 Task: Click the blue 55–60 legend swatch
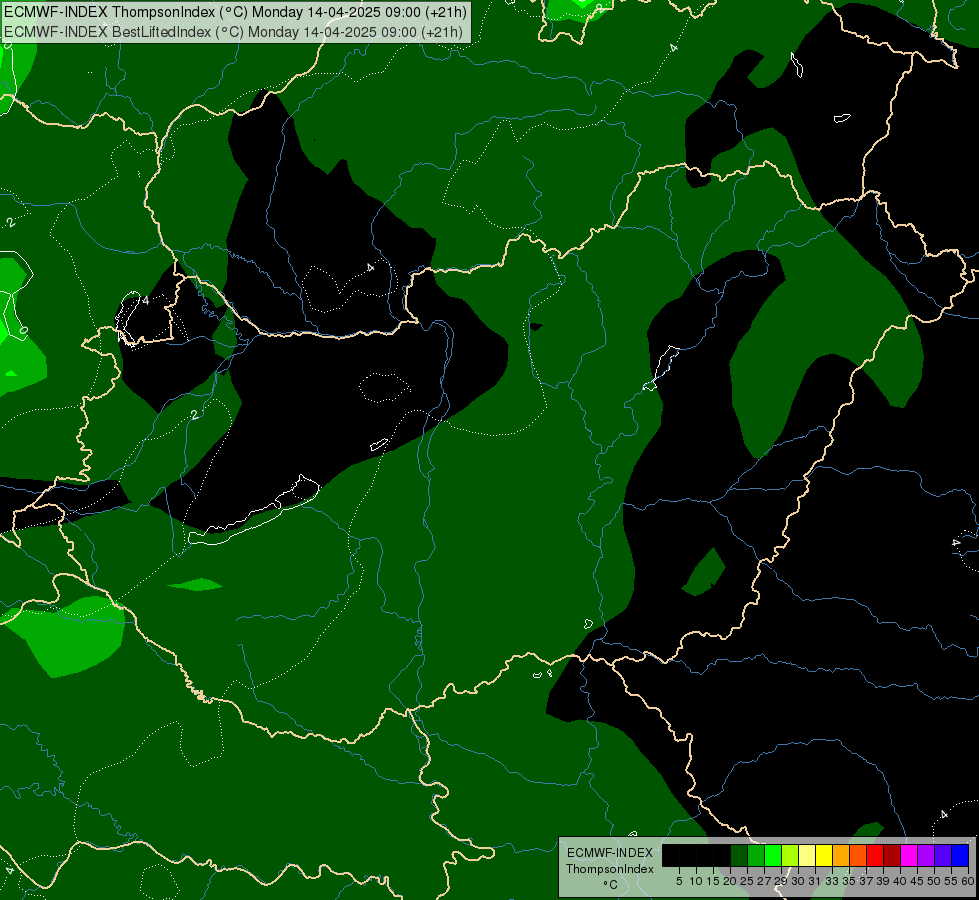pyautogui.click(x=960, y=855)
